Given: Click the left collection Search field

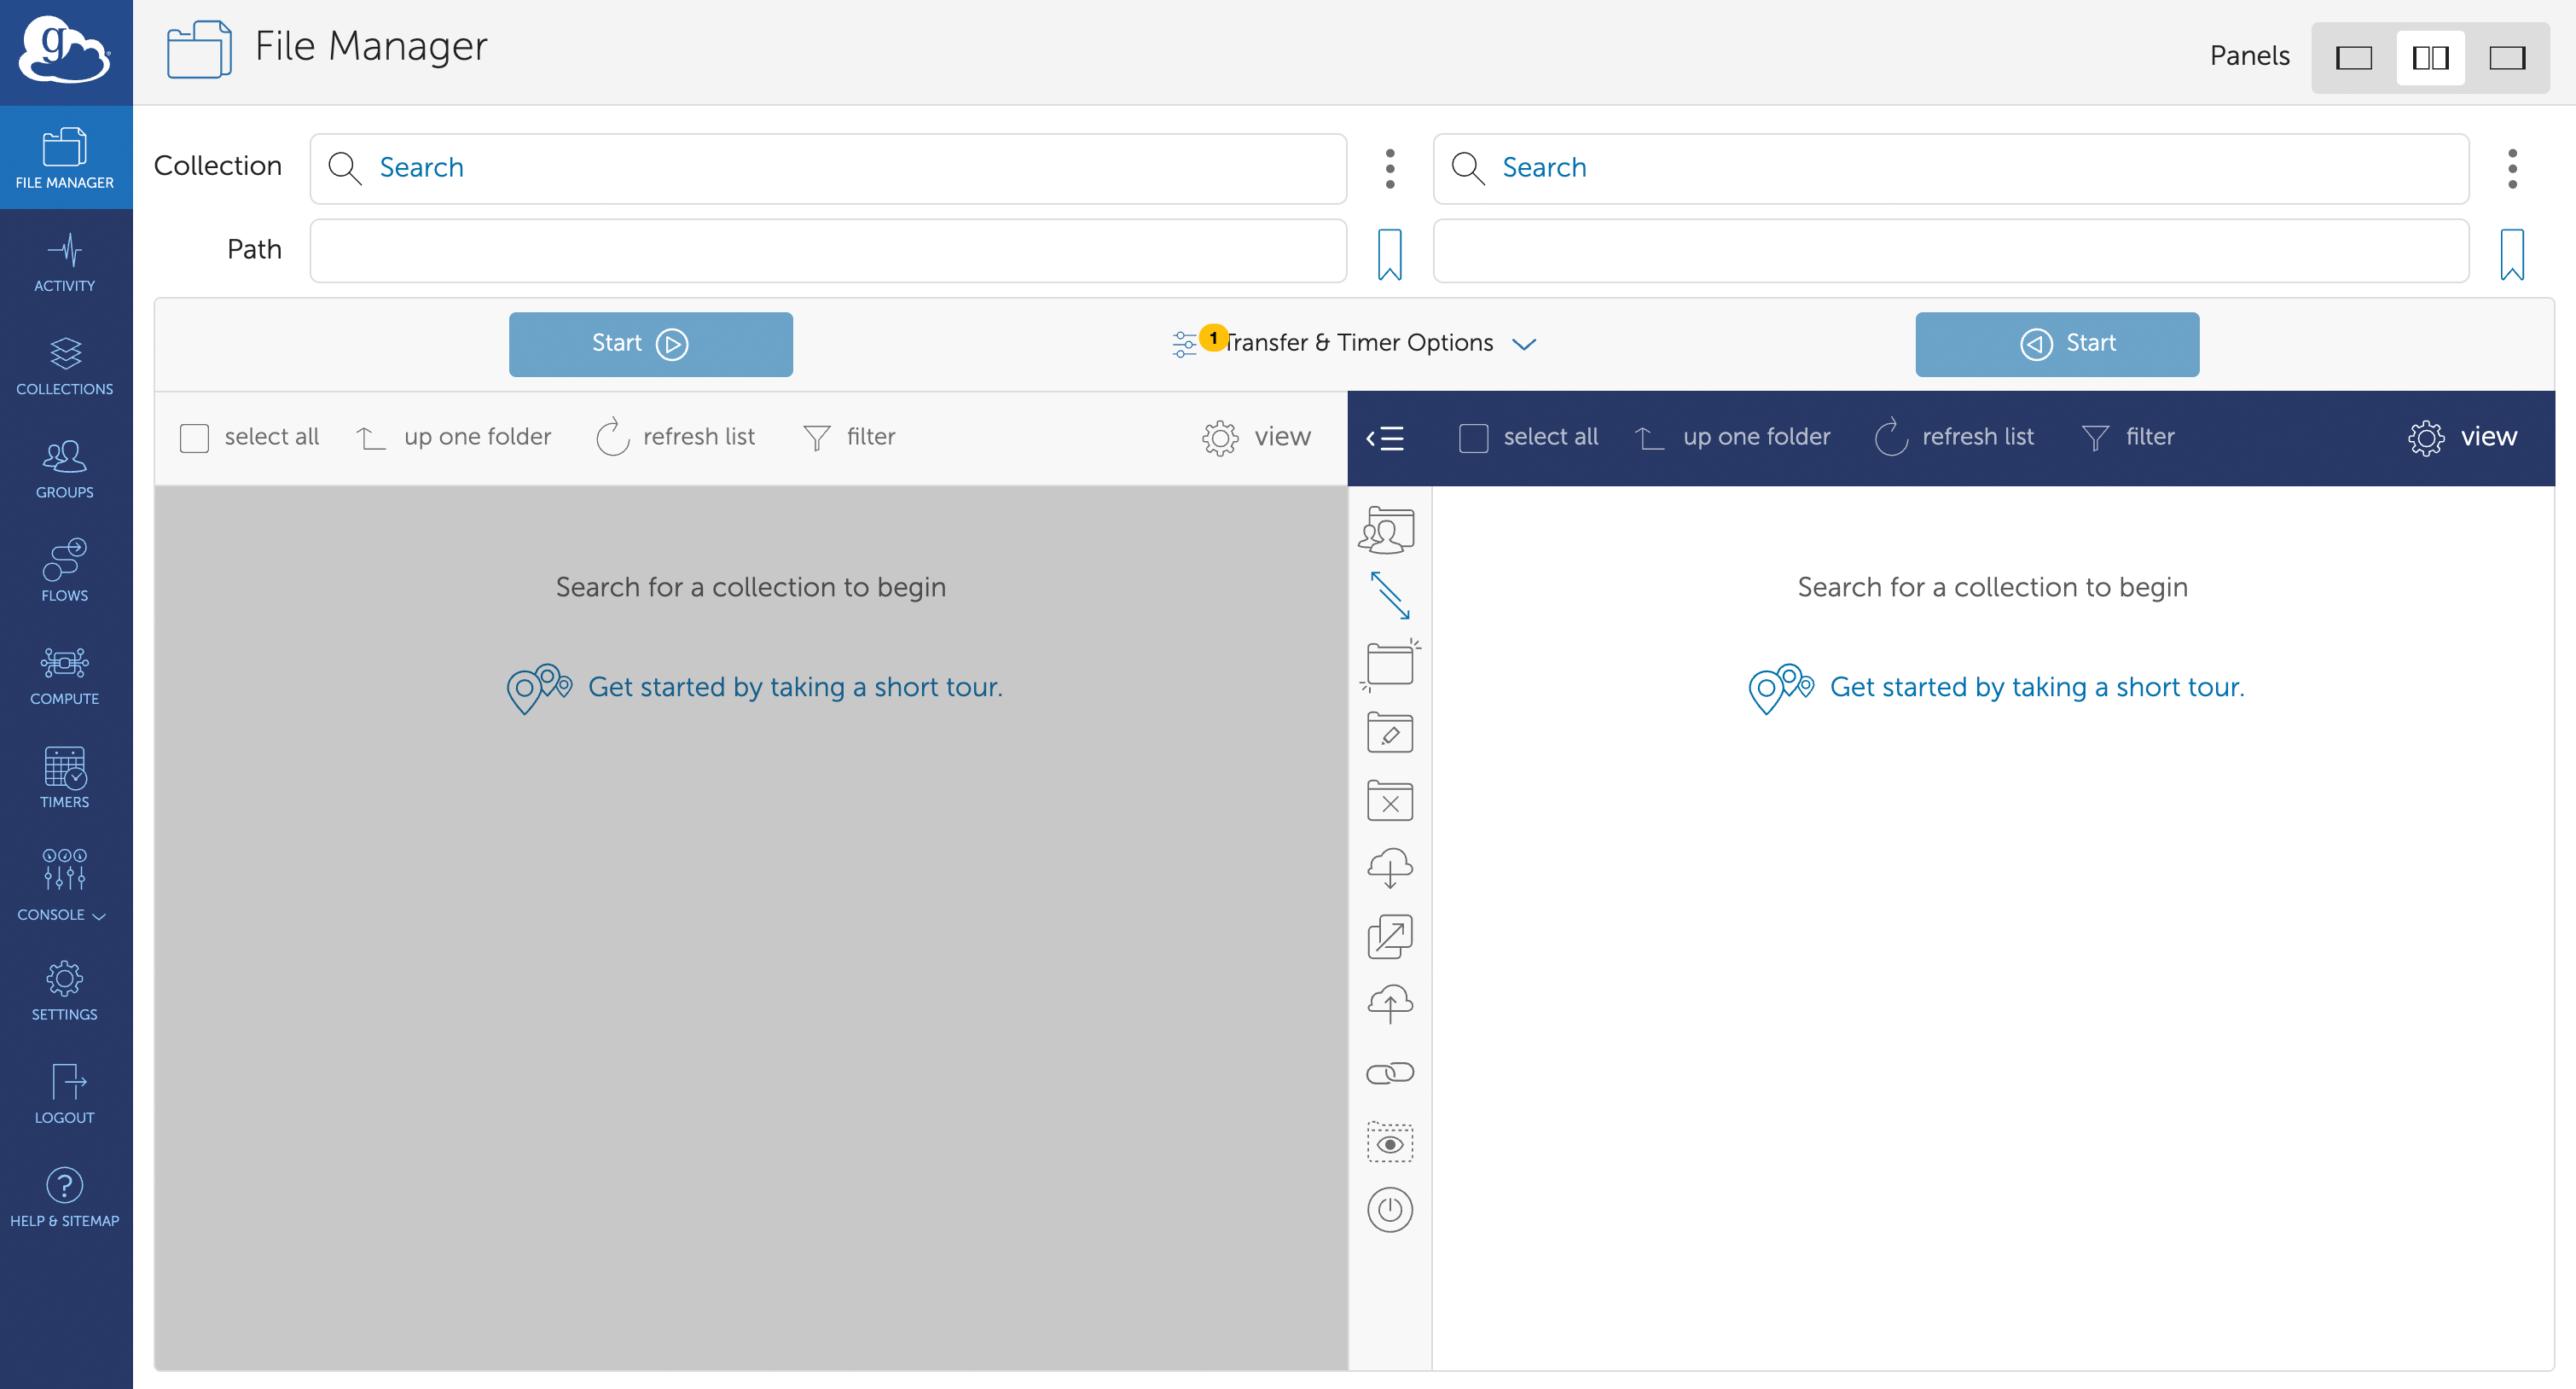Looking at the screenshot, I should click(828, 168).
